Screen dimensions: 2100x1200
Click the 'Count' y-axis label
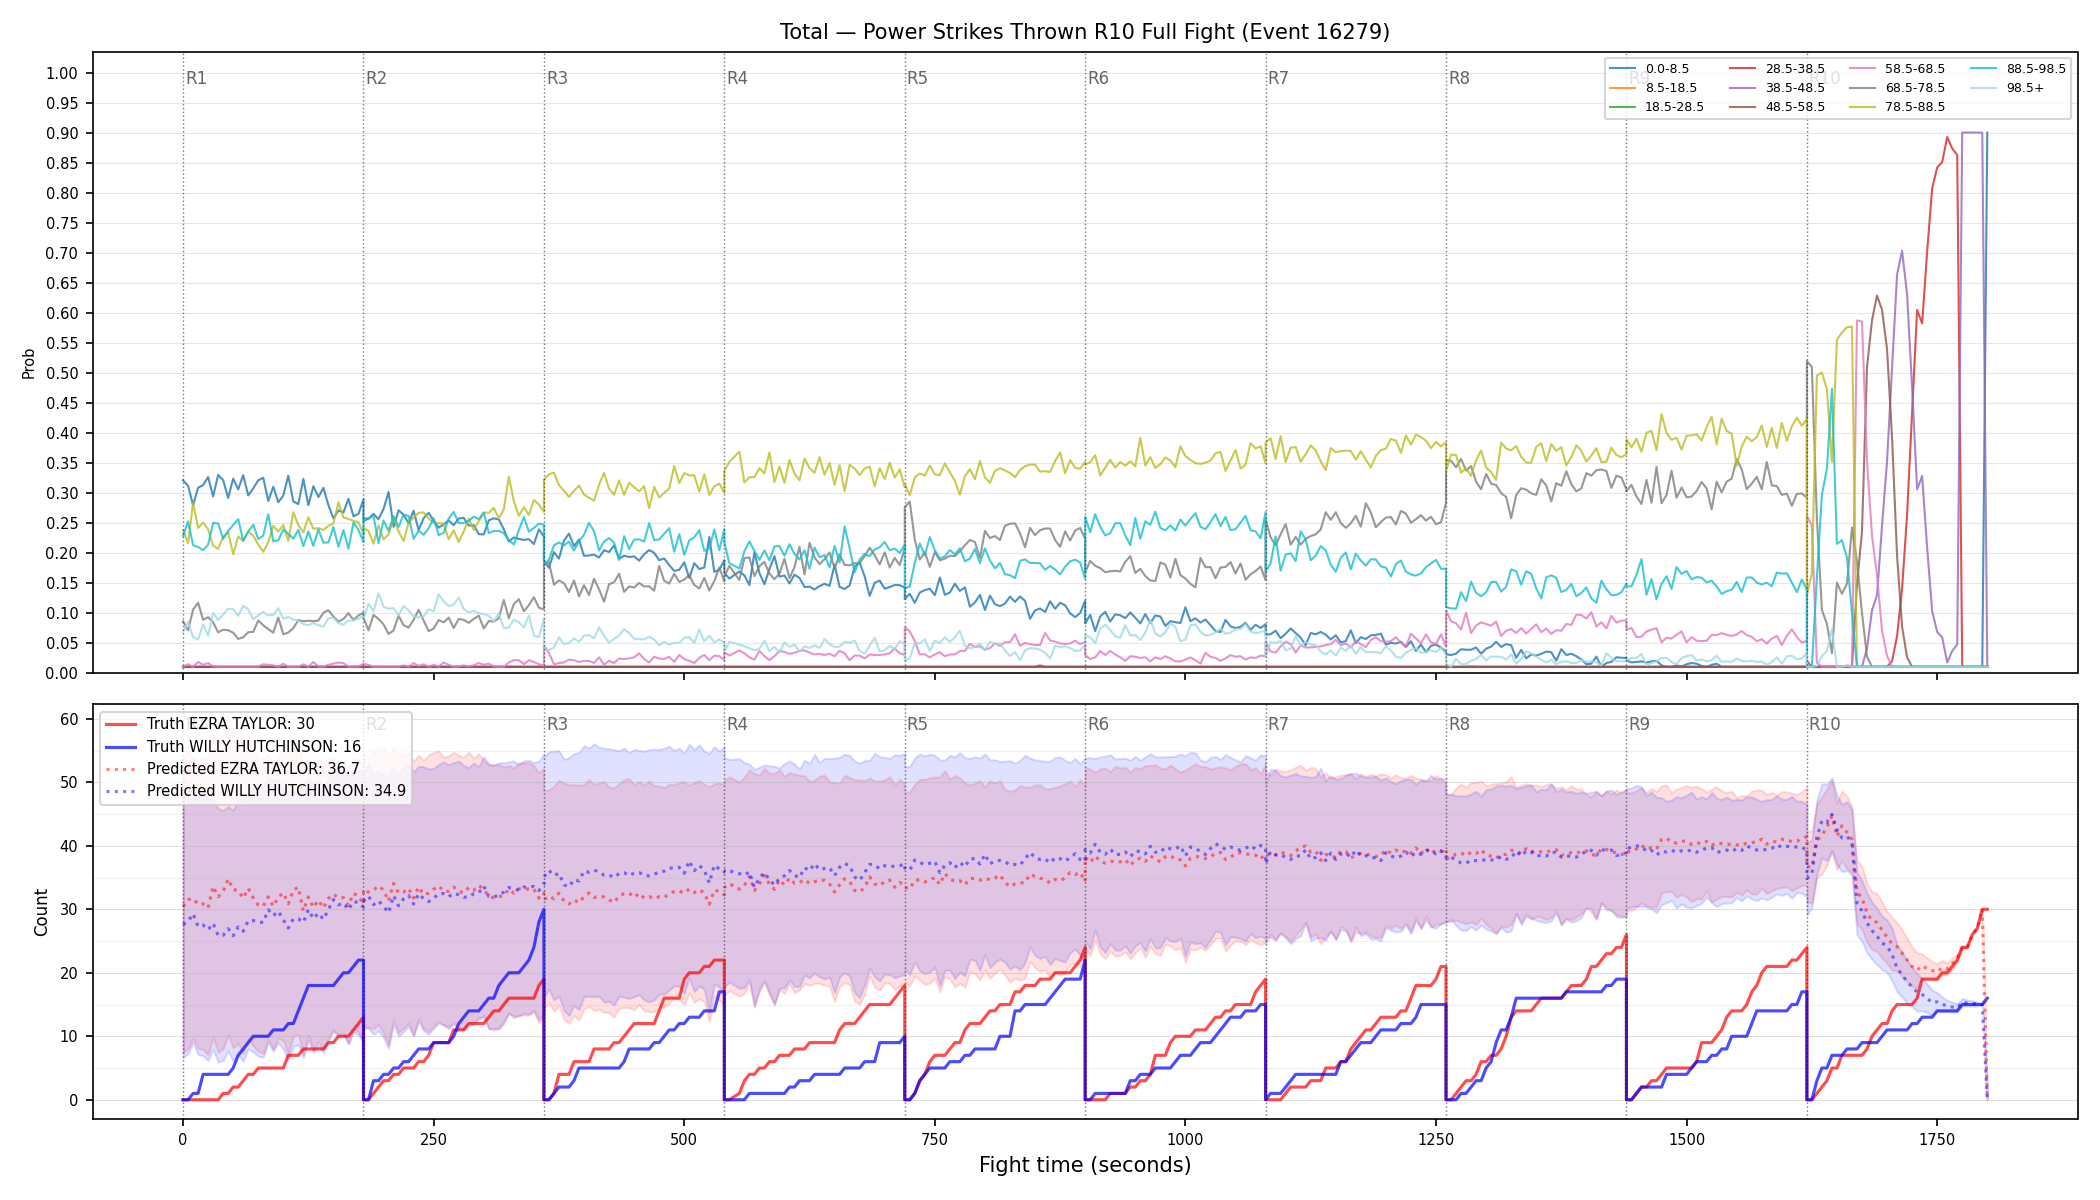click(x=41, y=912)
